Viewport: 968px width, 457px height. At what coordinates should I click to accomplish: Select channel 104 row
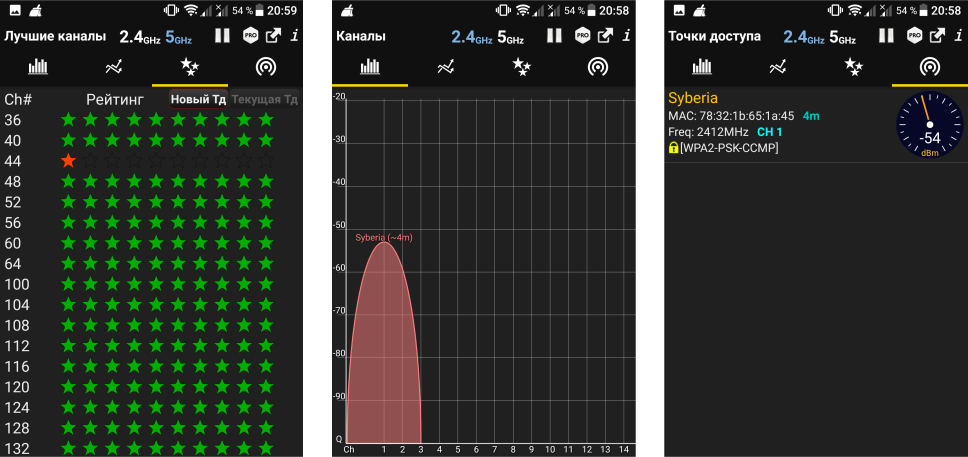pos(151,304)
